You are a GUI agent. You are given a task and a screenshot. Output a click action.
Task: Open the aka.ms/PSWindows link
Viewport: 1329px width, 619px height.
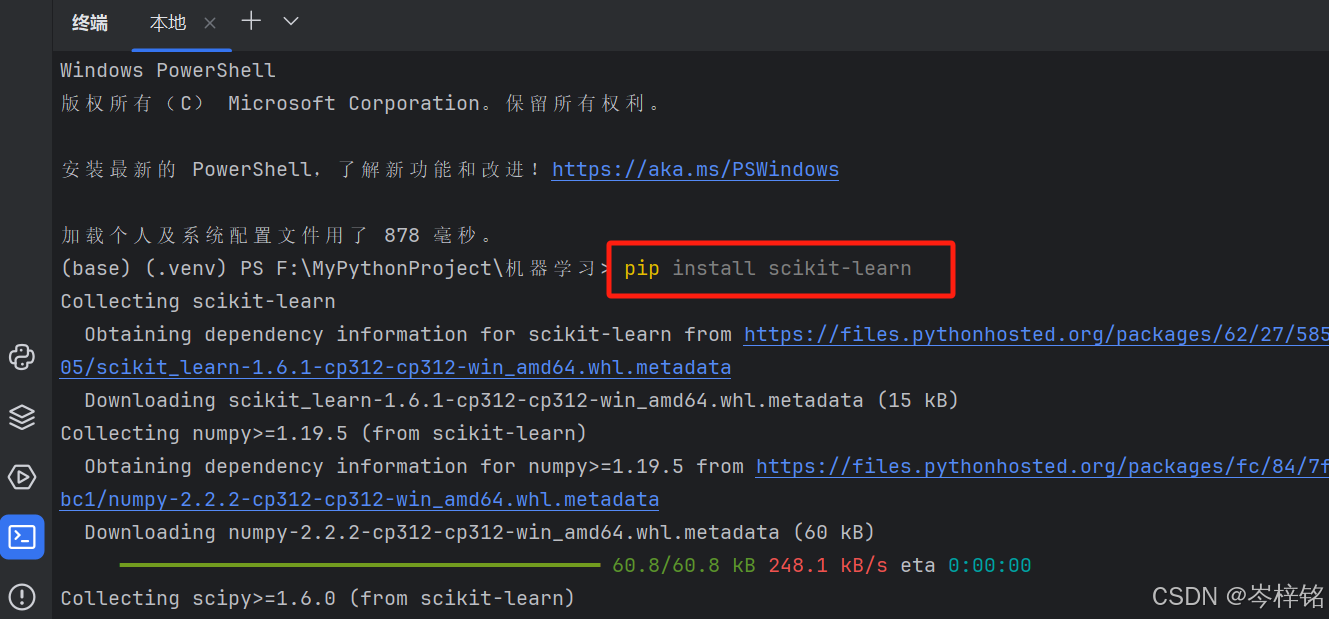695,169
